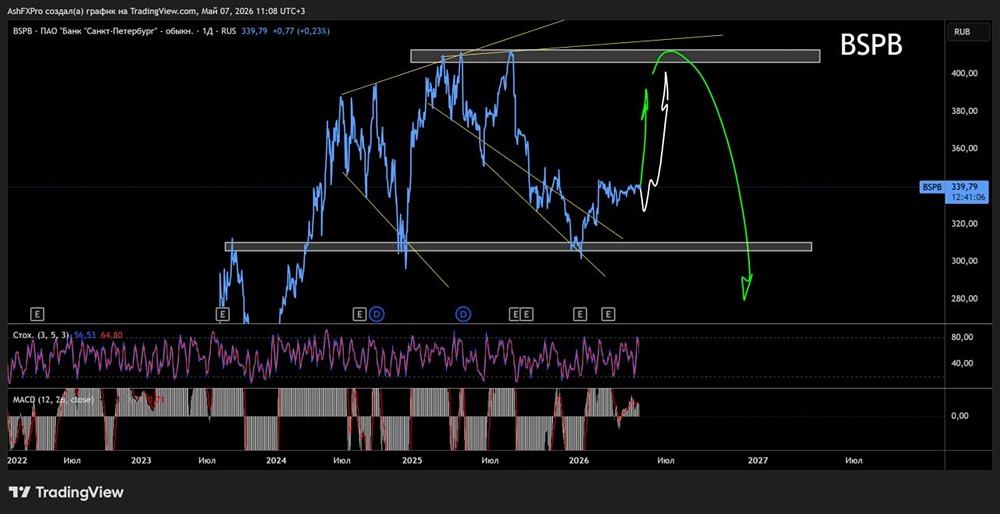1000x514 pixels.
Task: Click the 0,00 MACD scale label
Action: tap(960, 416)
